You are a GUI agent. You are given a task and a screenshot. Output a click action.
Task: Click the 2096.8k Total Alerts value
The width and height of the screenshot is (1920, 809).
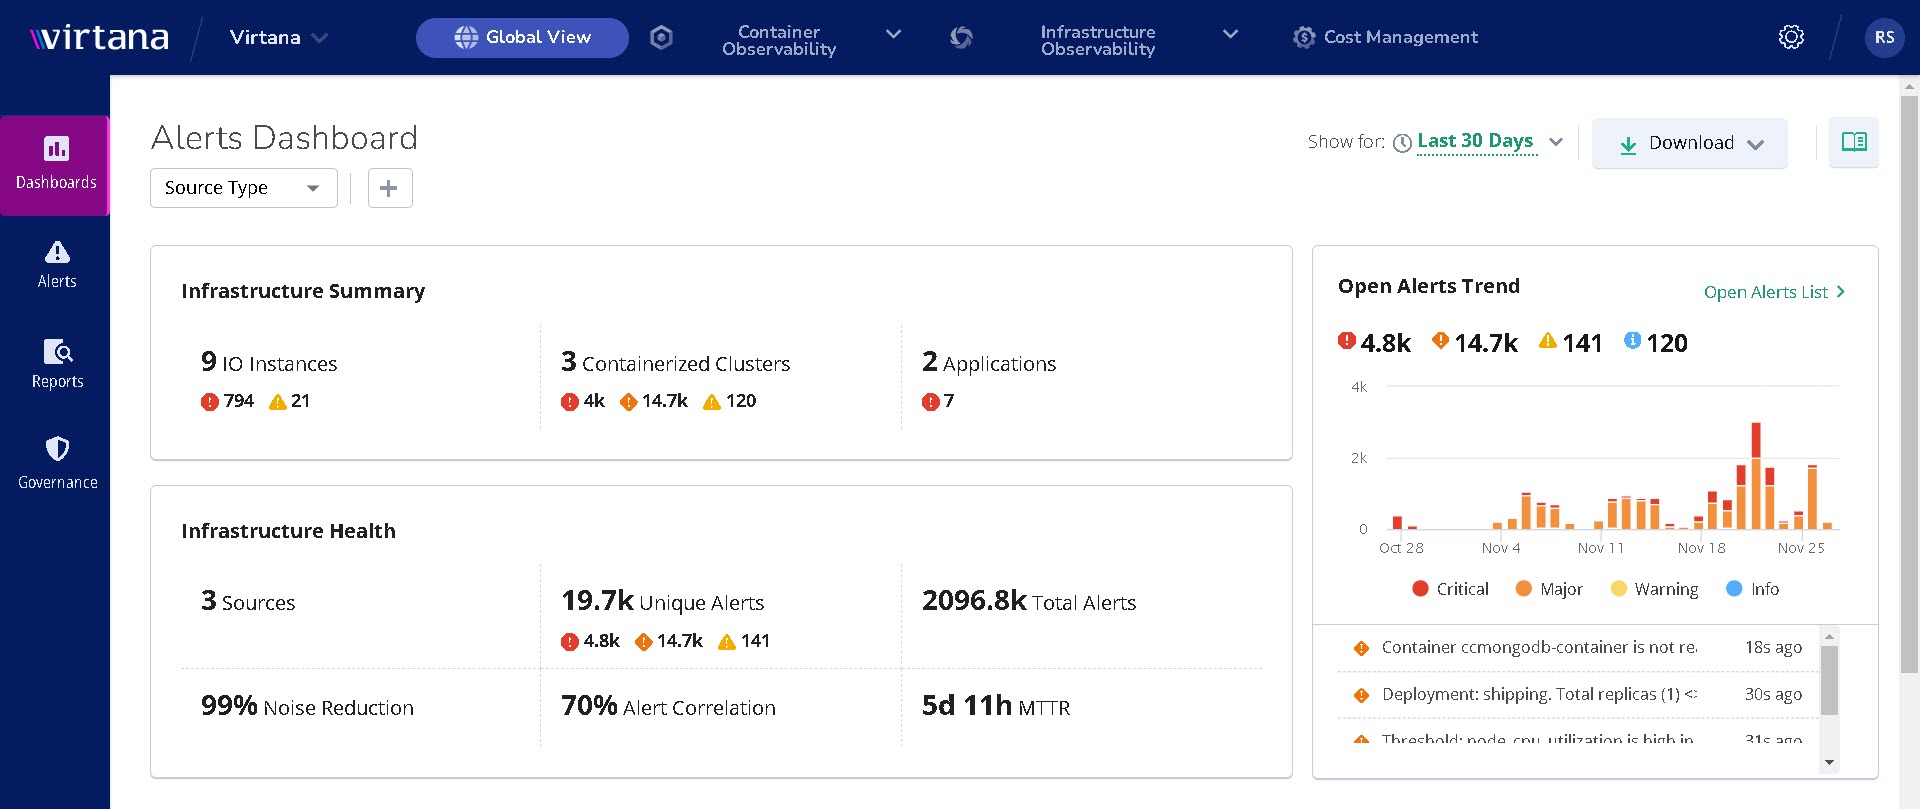[x=1029, y=601]
